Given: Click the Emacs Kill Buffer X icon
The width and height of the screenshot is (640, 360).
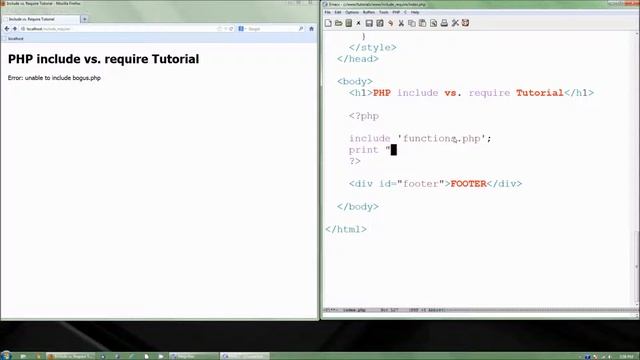Looking at the screenshot, I should click(358, 23).
